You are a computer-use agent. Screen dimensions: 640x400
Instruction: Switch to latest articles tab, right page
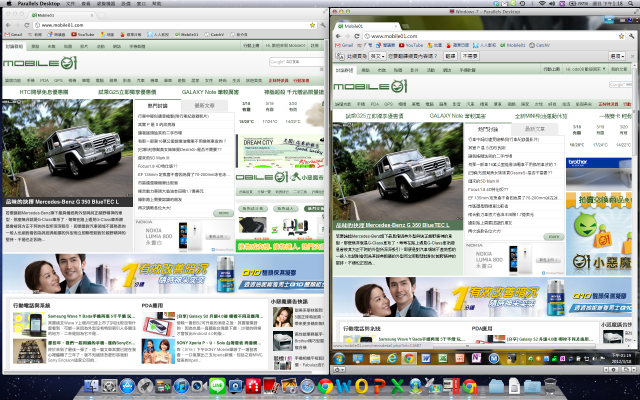(x=535, y=129)
